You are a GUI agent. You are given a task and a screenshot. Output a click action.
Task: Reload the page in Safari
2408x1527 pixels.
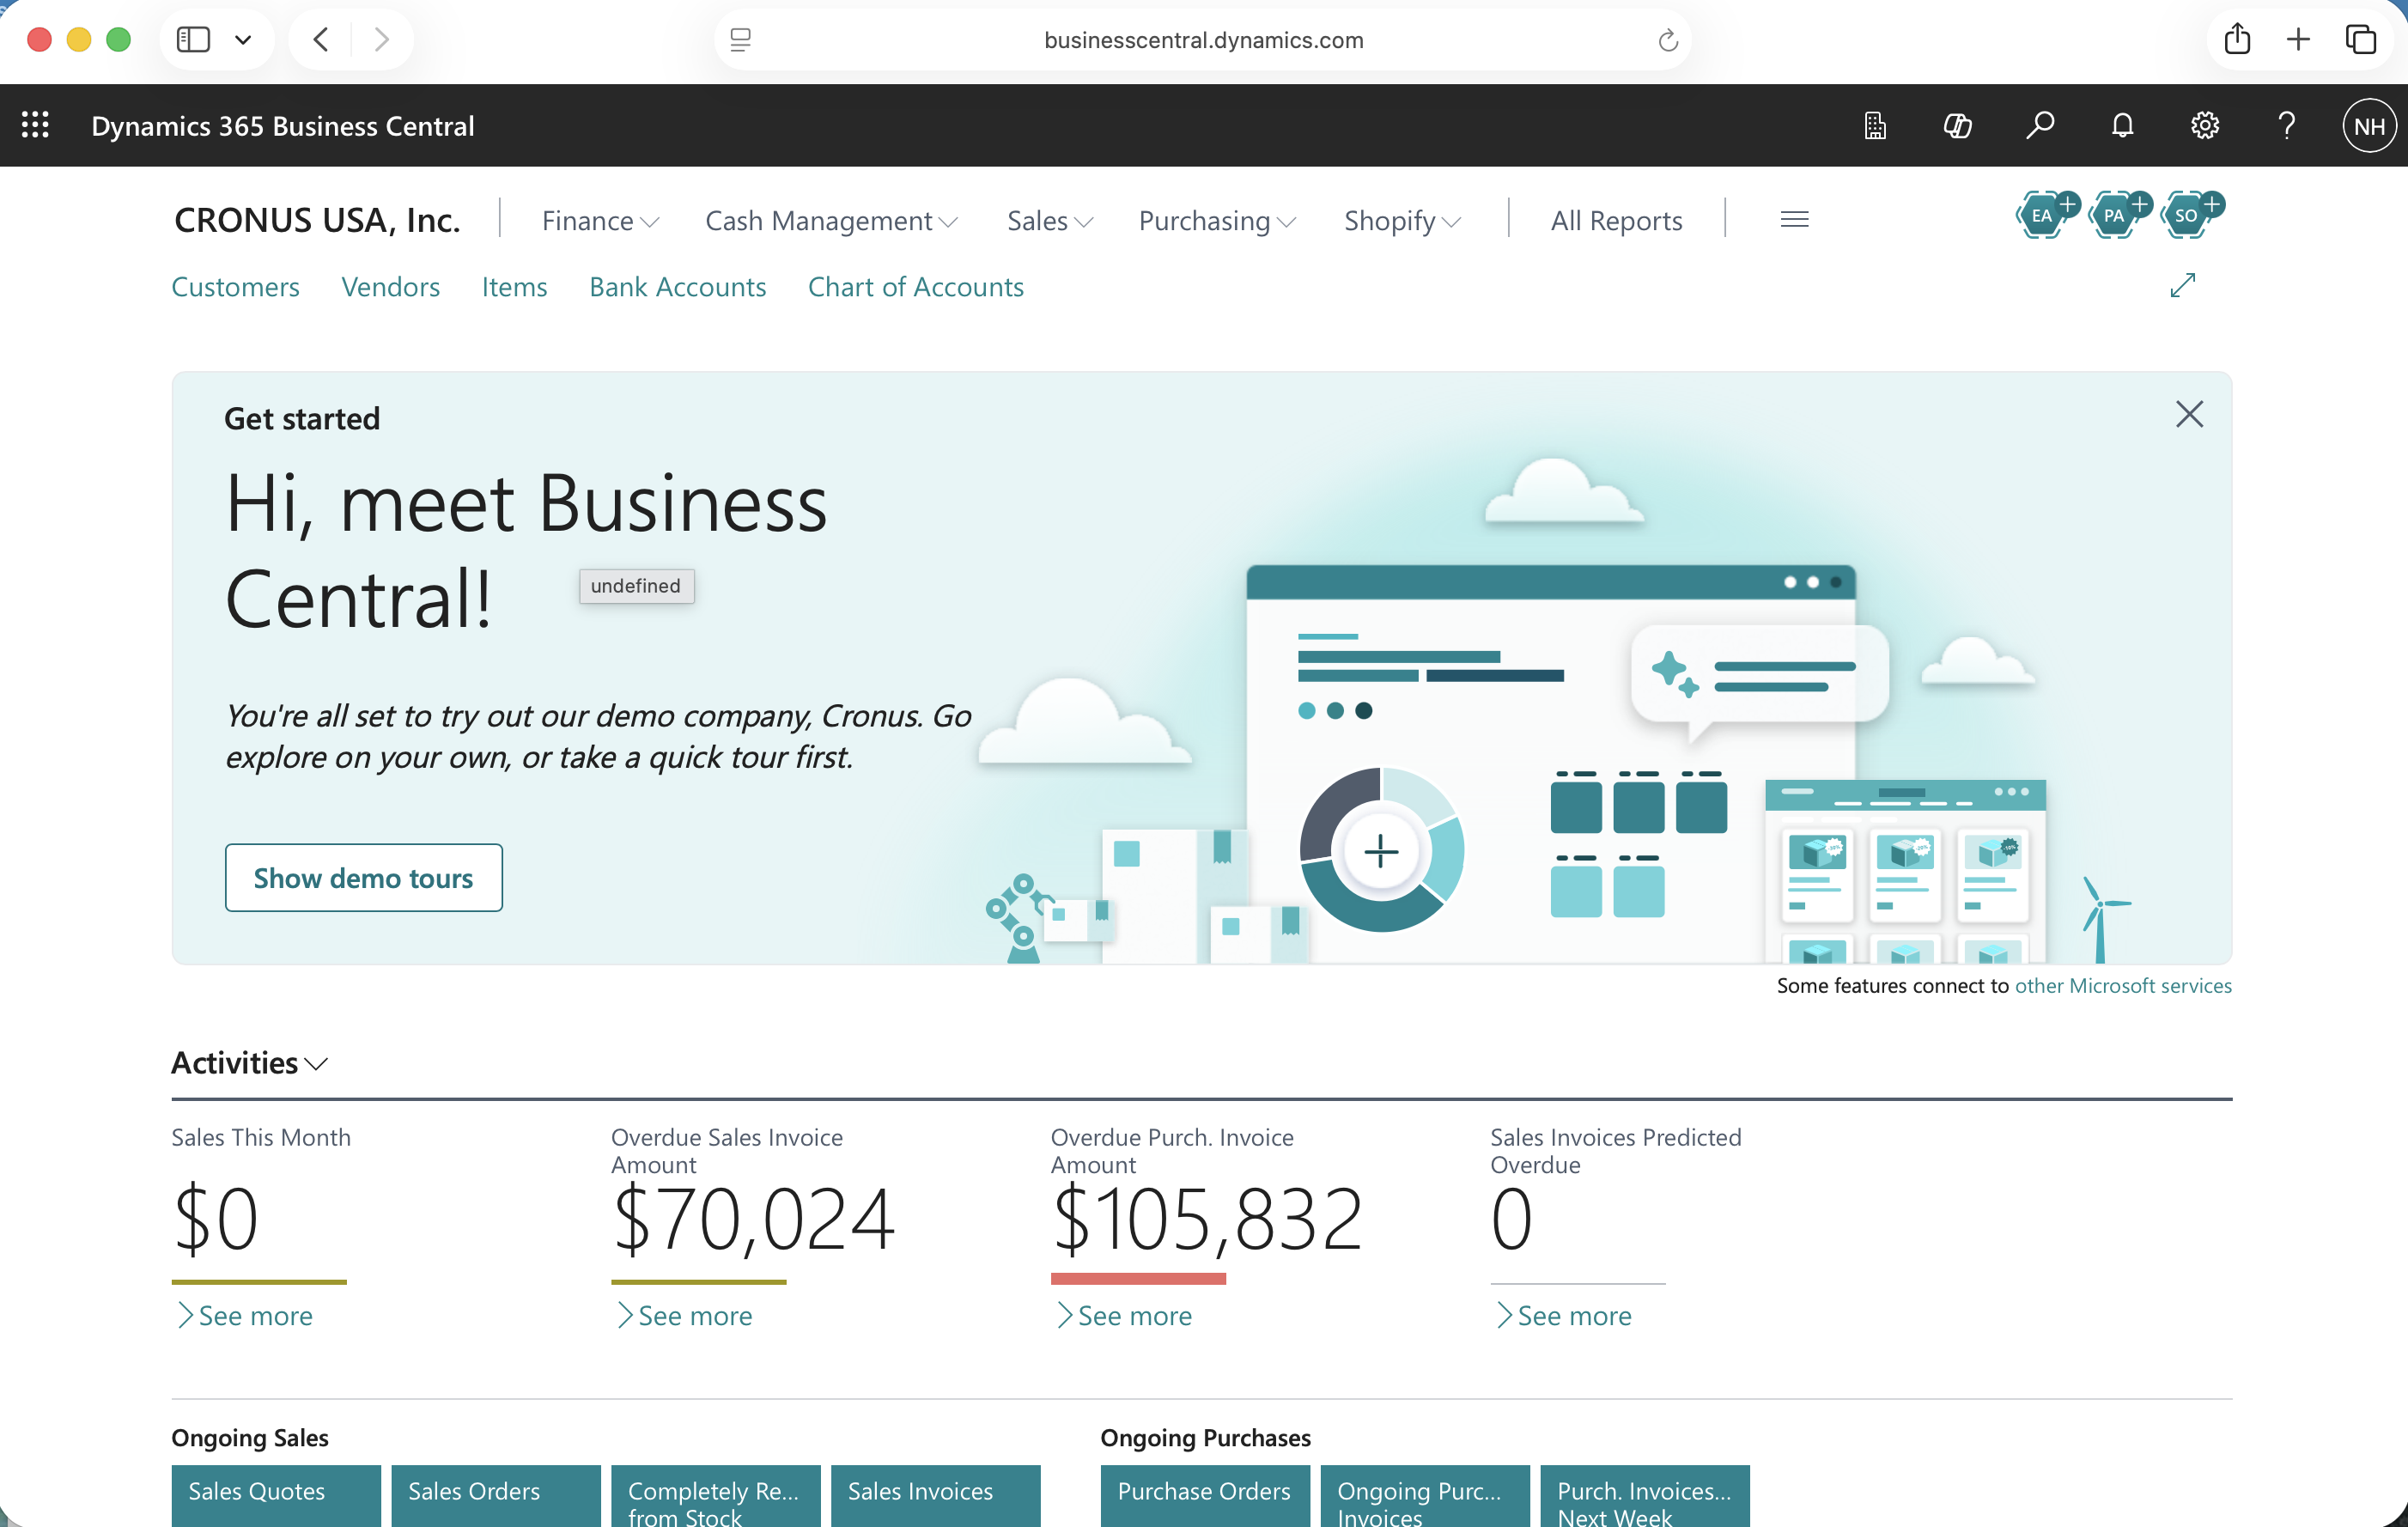[x=1667, y=40]
